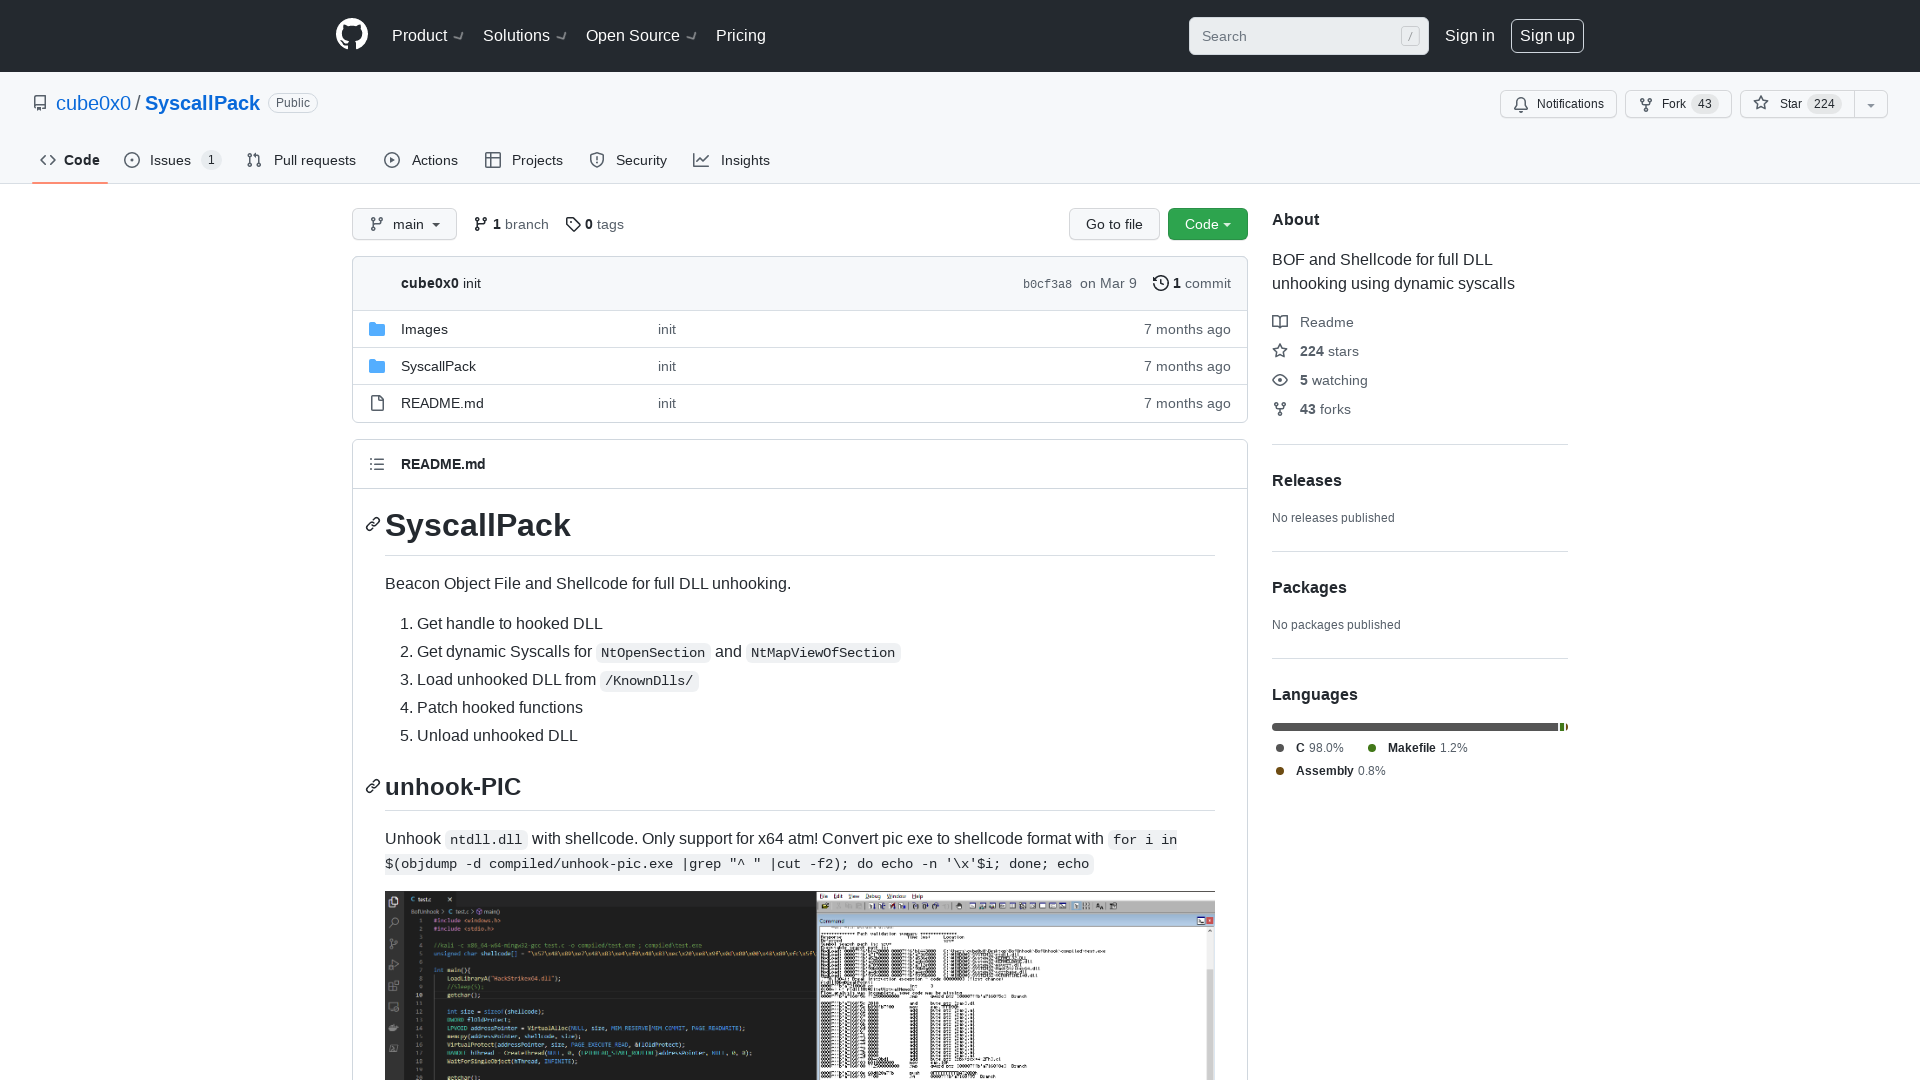Click the Makefile 1.2% language entry
Viewport: 1920px width, 1080px height.
point(1418,748)
